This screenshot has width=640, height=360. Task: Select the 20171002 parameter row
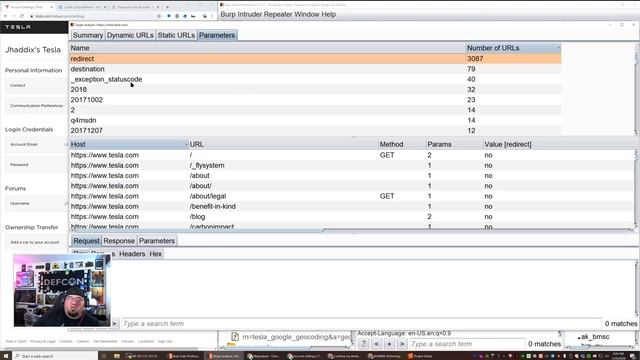click(315, 100)
